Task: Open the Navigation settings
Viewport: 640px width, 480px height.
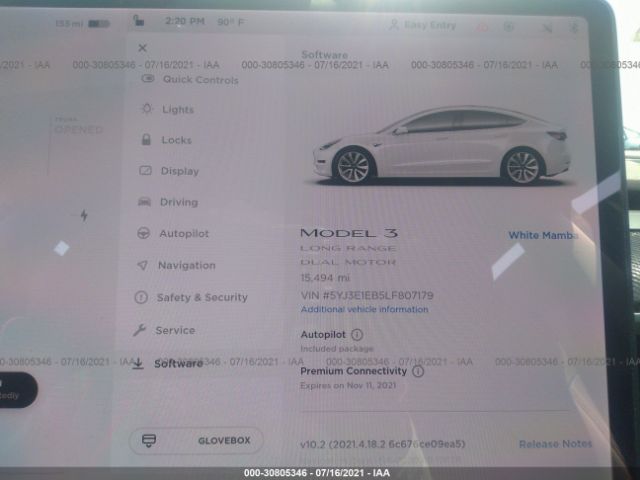Action: coord(176,265)
